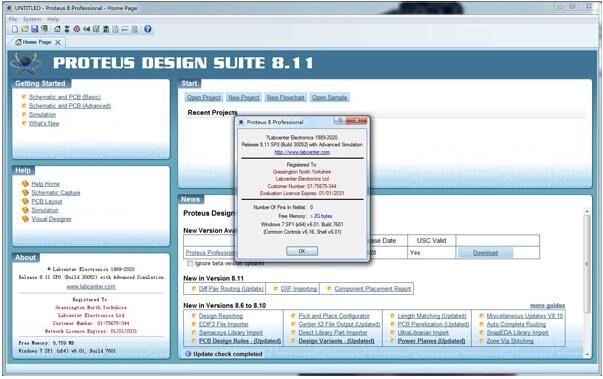This screenshot has width=603, height=379.
Task: Click OK in the about dialog
Action: pyautogui.click(x=302, y=251)
